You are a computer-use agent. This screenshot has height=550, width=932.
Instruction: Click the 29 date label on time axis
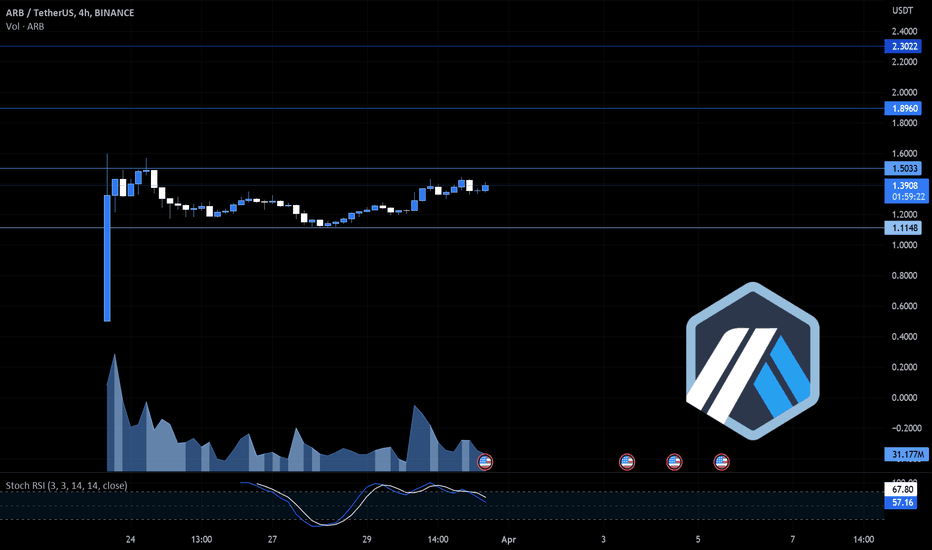[x=367, y=539]
